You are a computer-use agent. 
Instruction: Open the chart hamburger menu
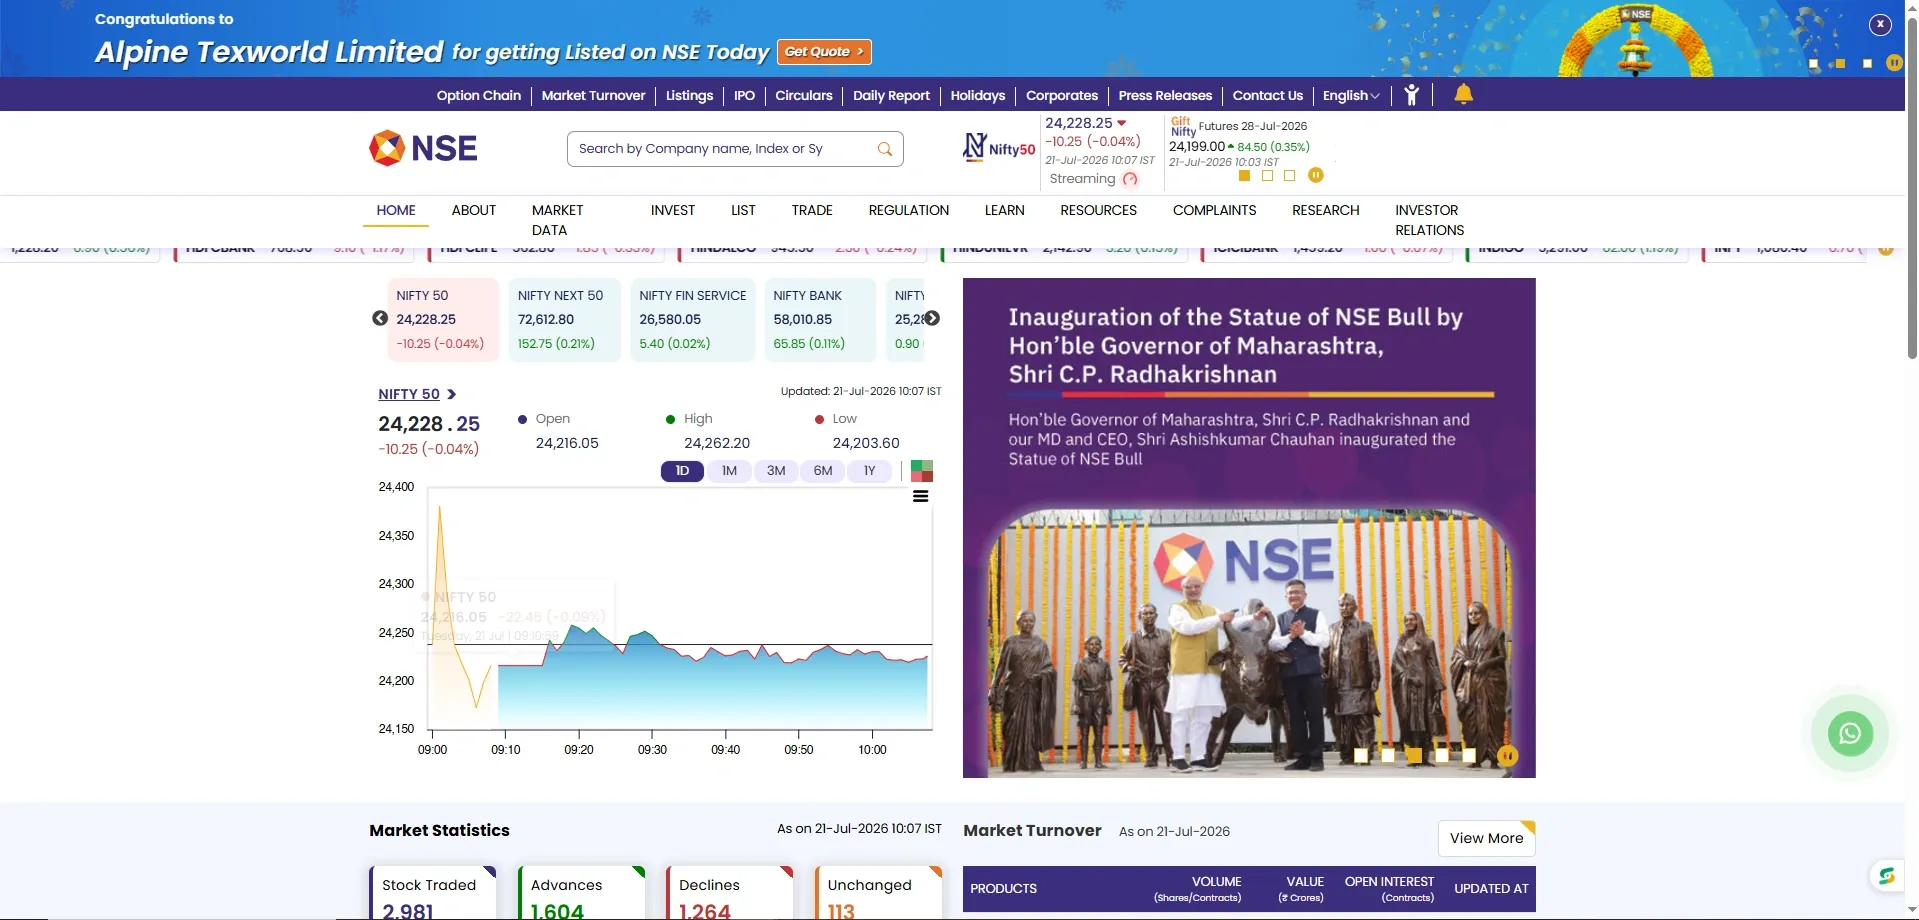[921, 496]
